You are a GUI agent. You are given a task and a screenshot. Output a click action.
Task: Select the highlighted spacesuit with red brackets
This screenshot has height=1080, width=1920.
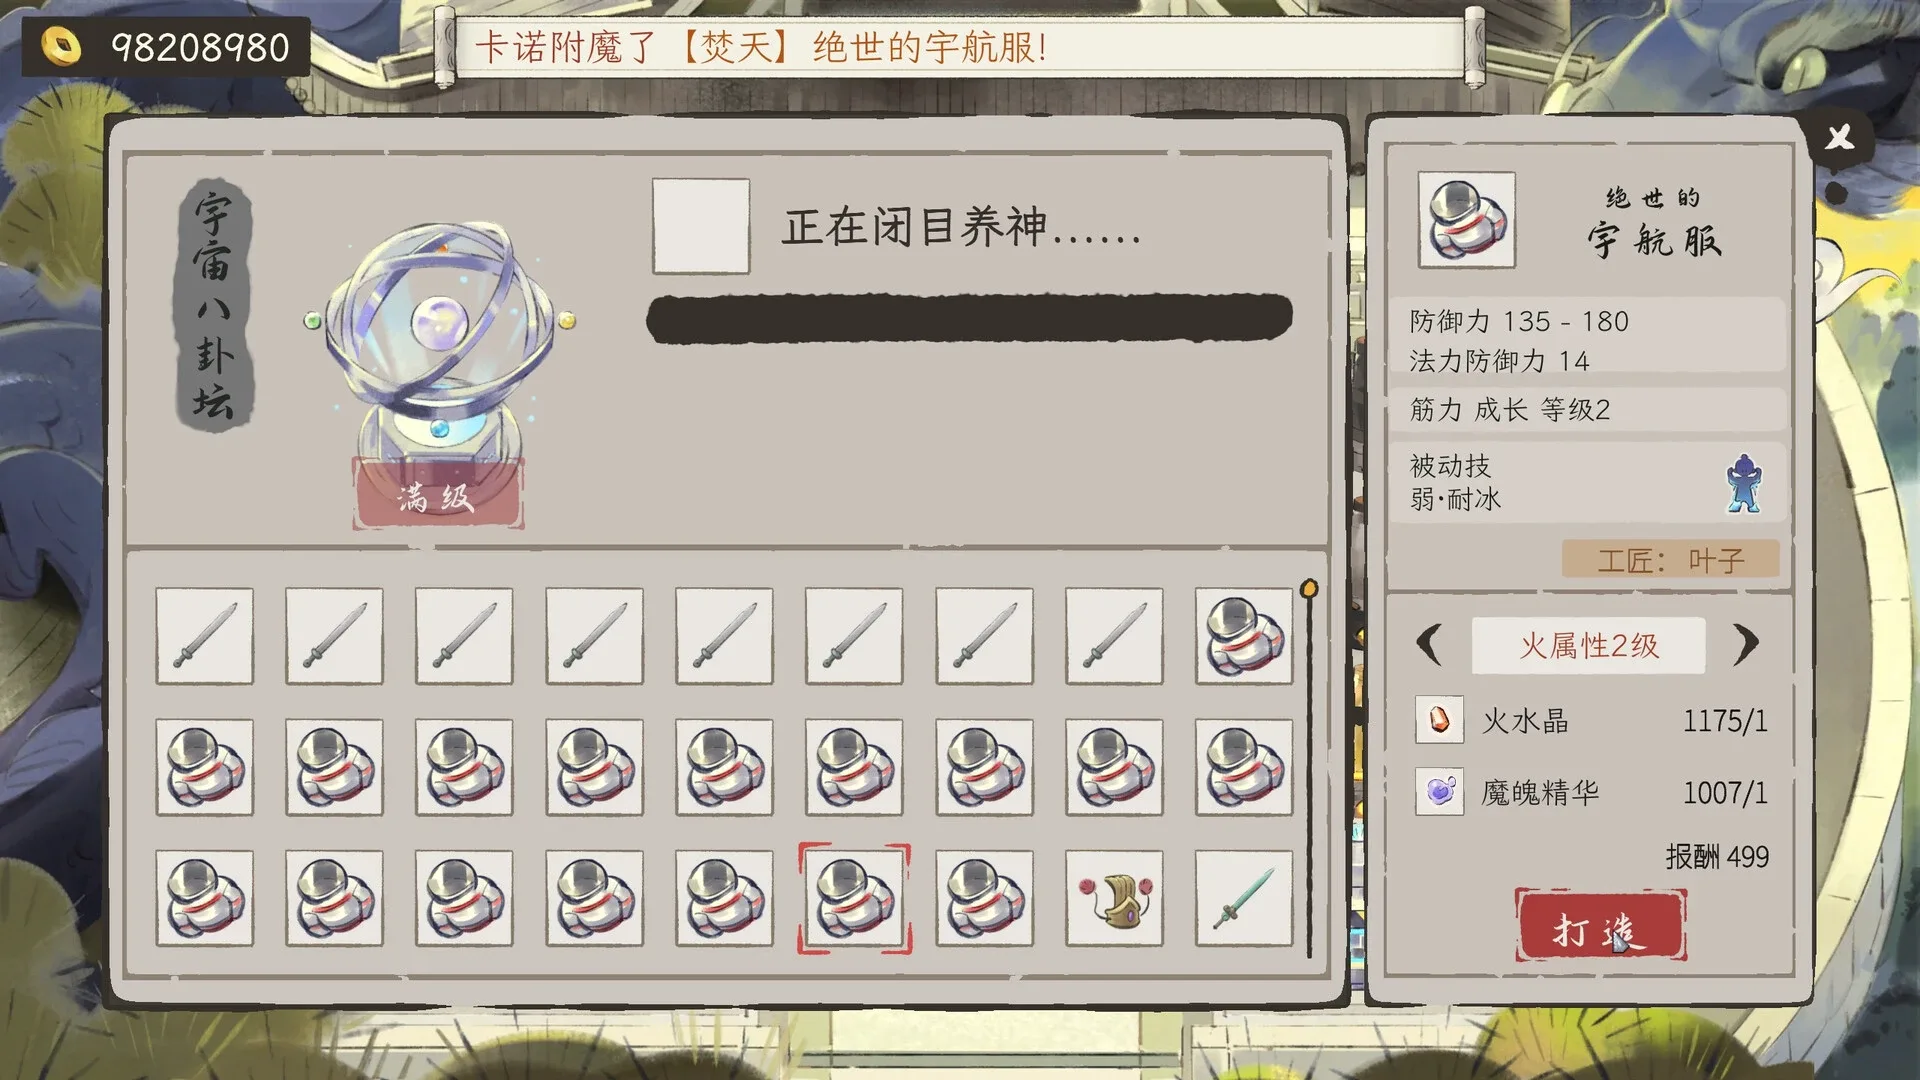click(x=854, y=898)
